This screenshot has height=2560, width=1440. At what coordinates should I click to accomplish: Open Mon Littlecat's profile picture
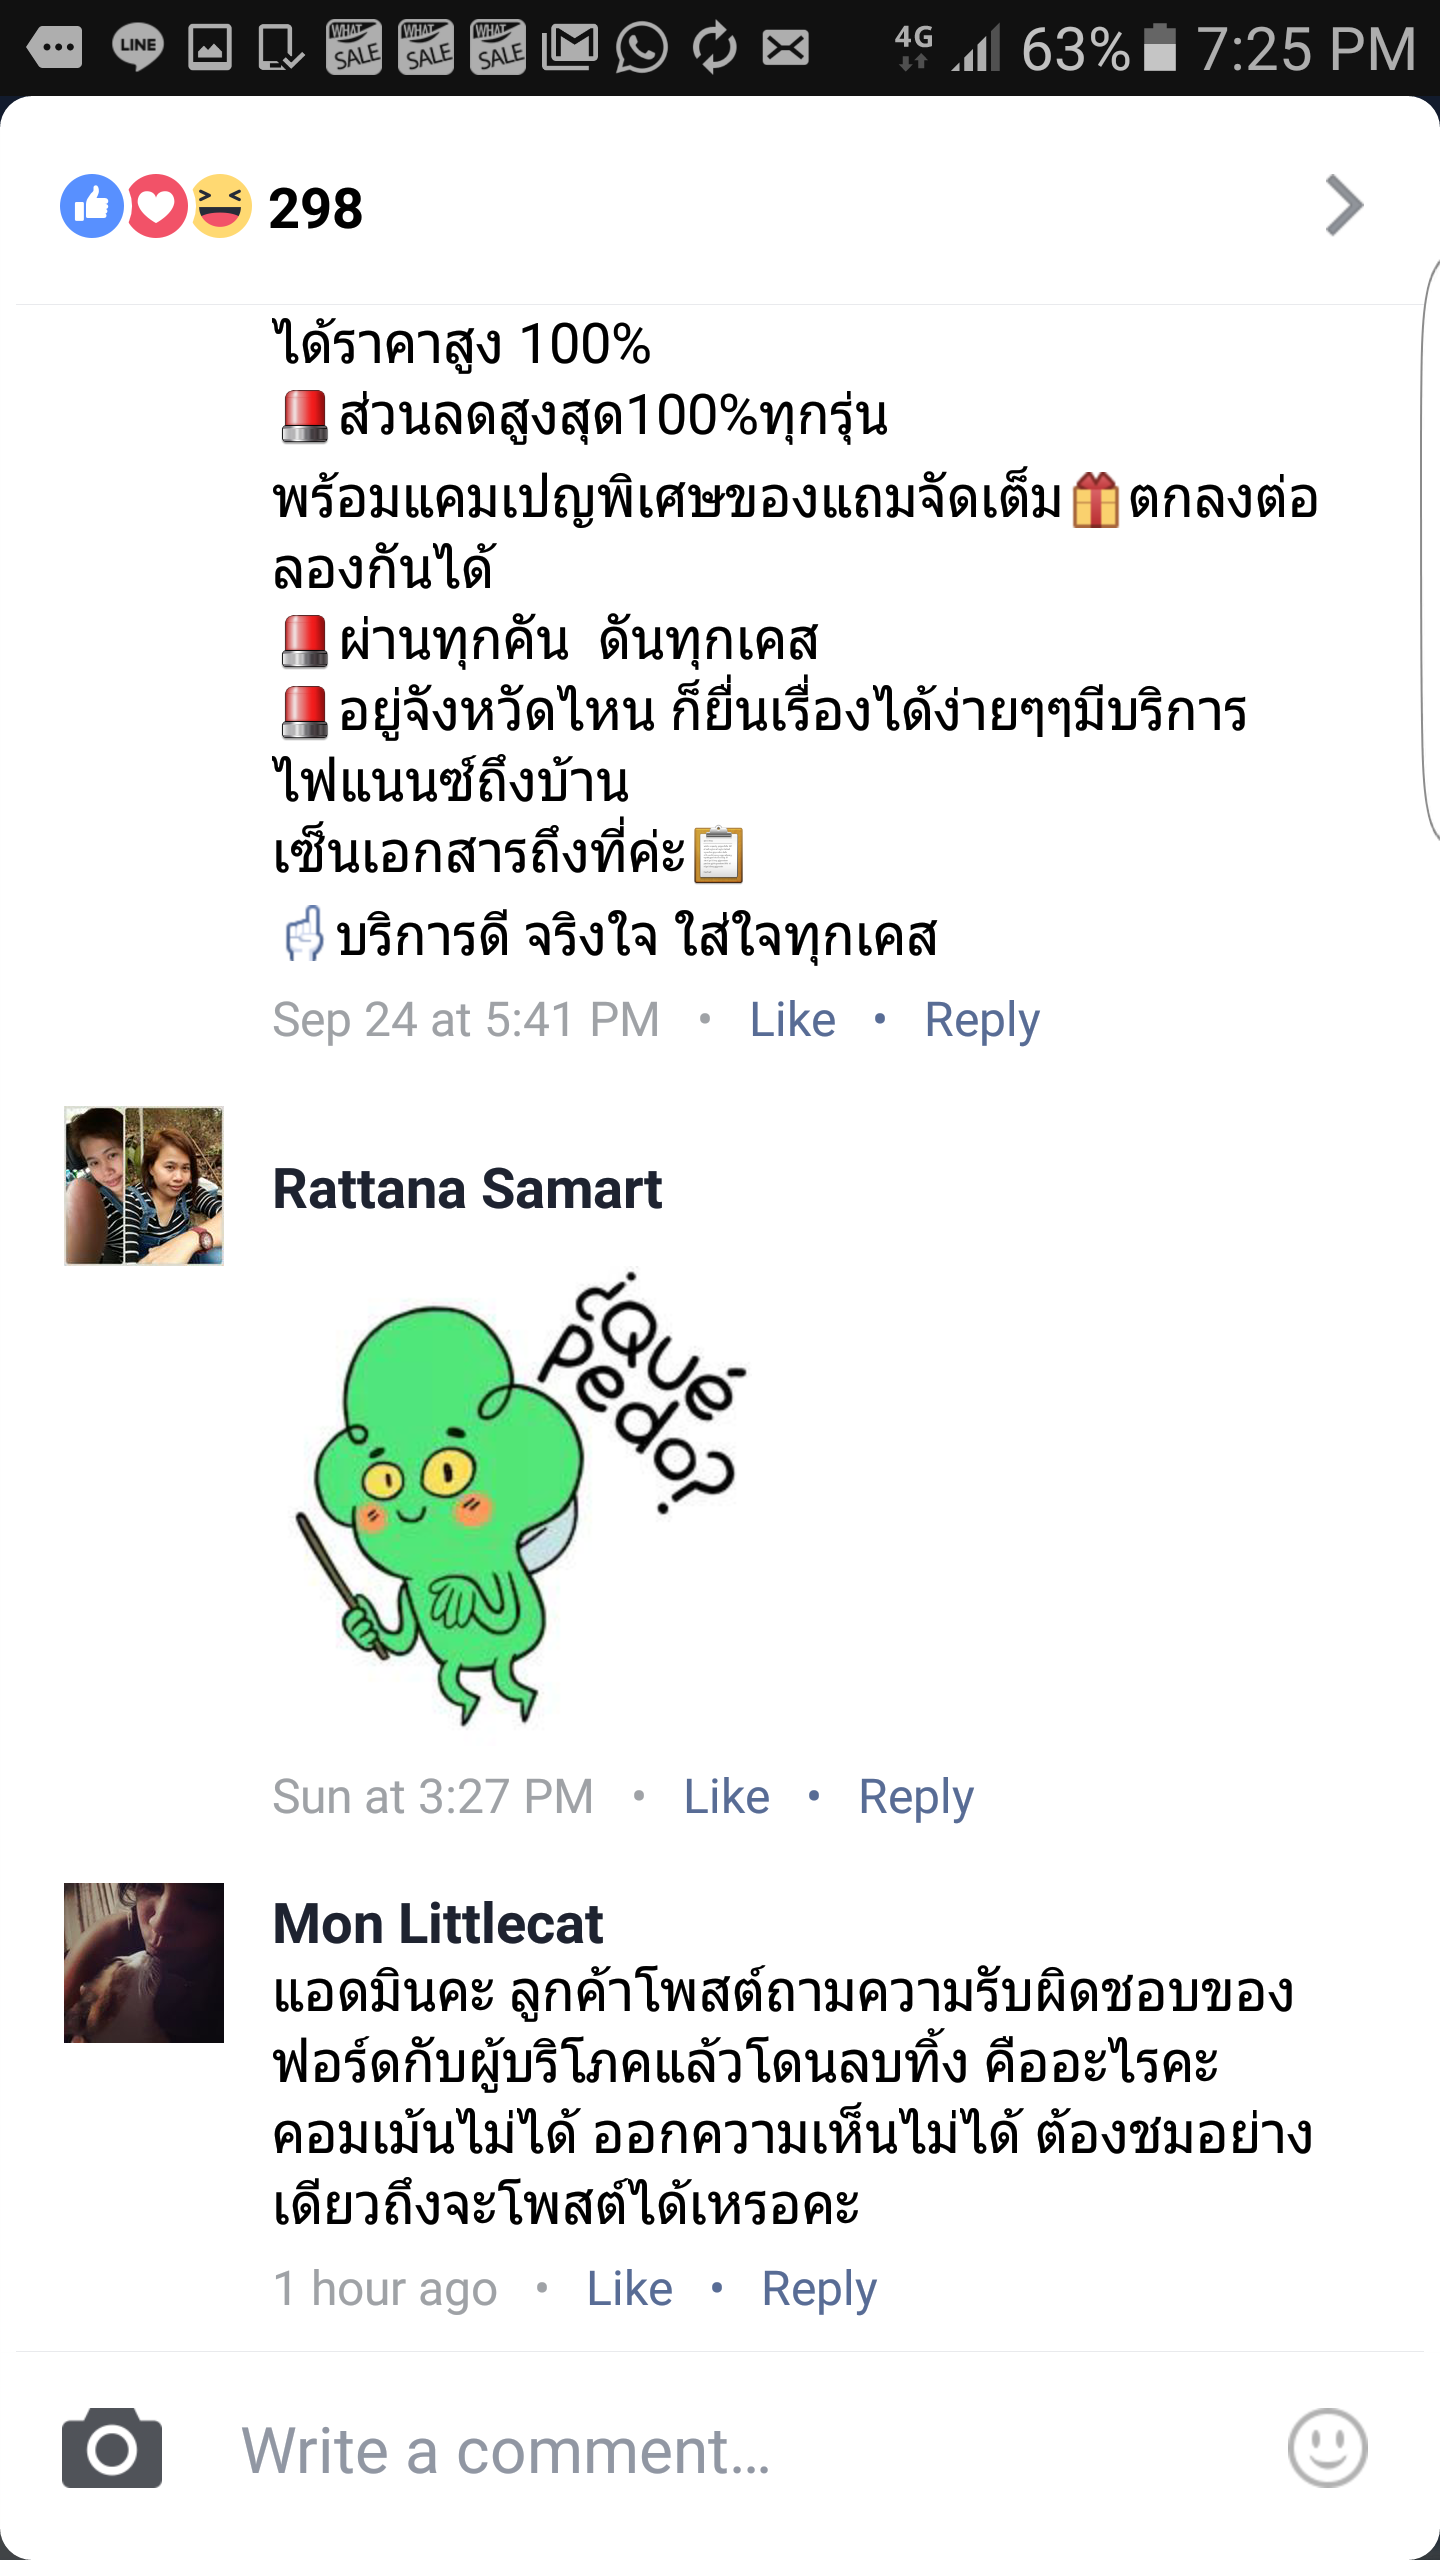pyautogui.click(x=144, y=1963)
